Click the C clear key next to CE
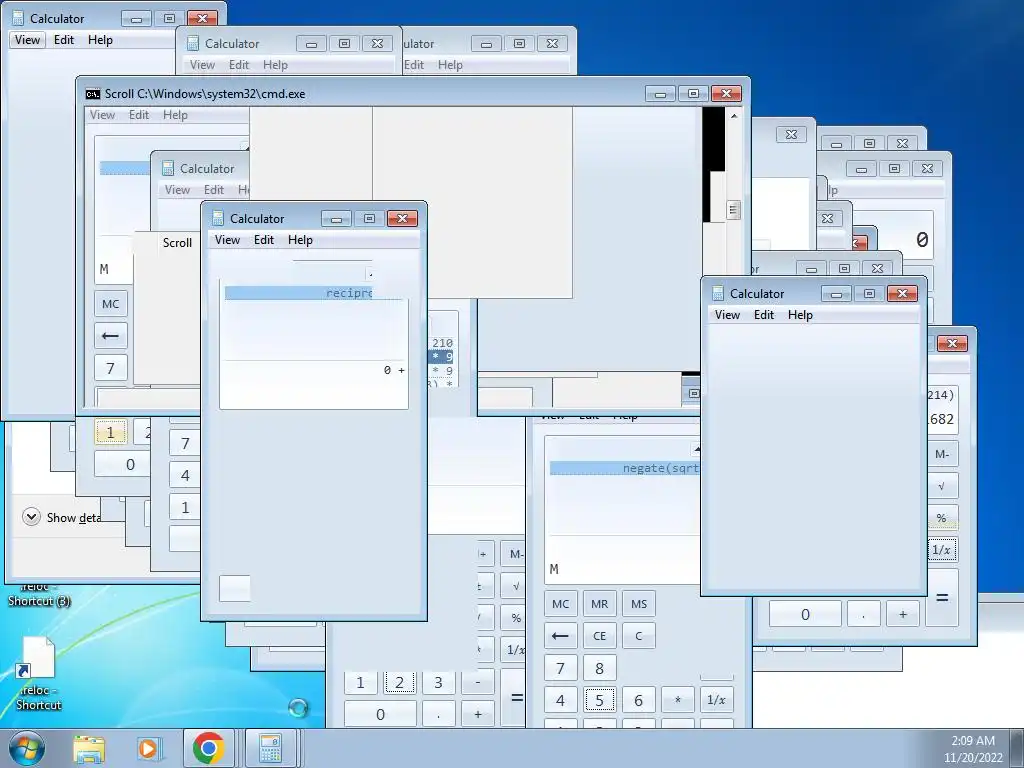The height and width of the screenshot is (768, 1024). 639,636
